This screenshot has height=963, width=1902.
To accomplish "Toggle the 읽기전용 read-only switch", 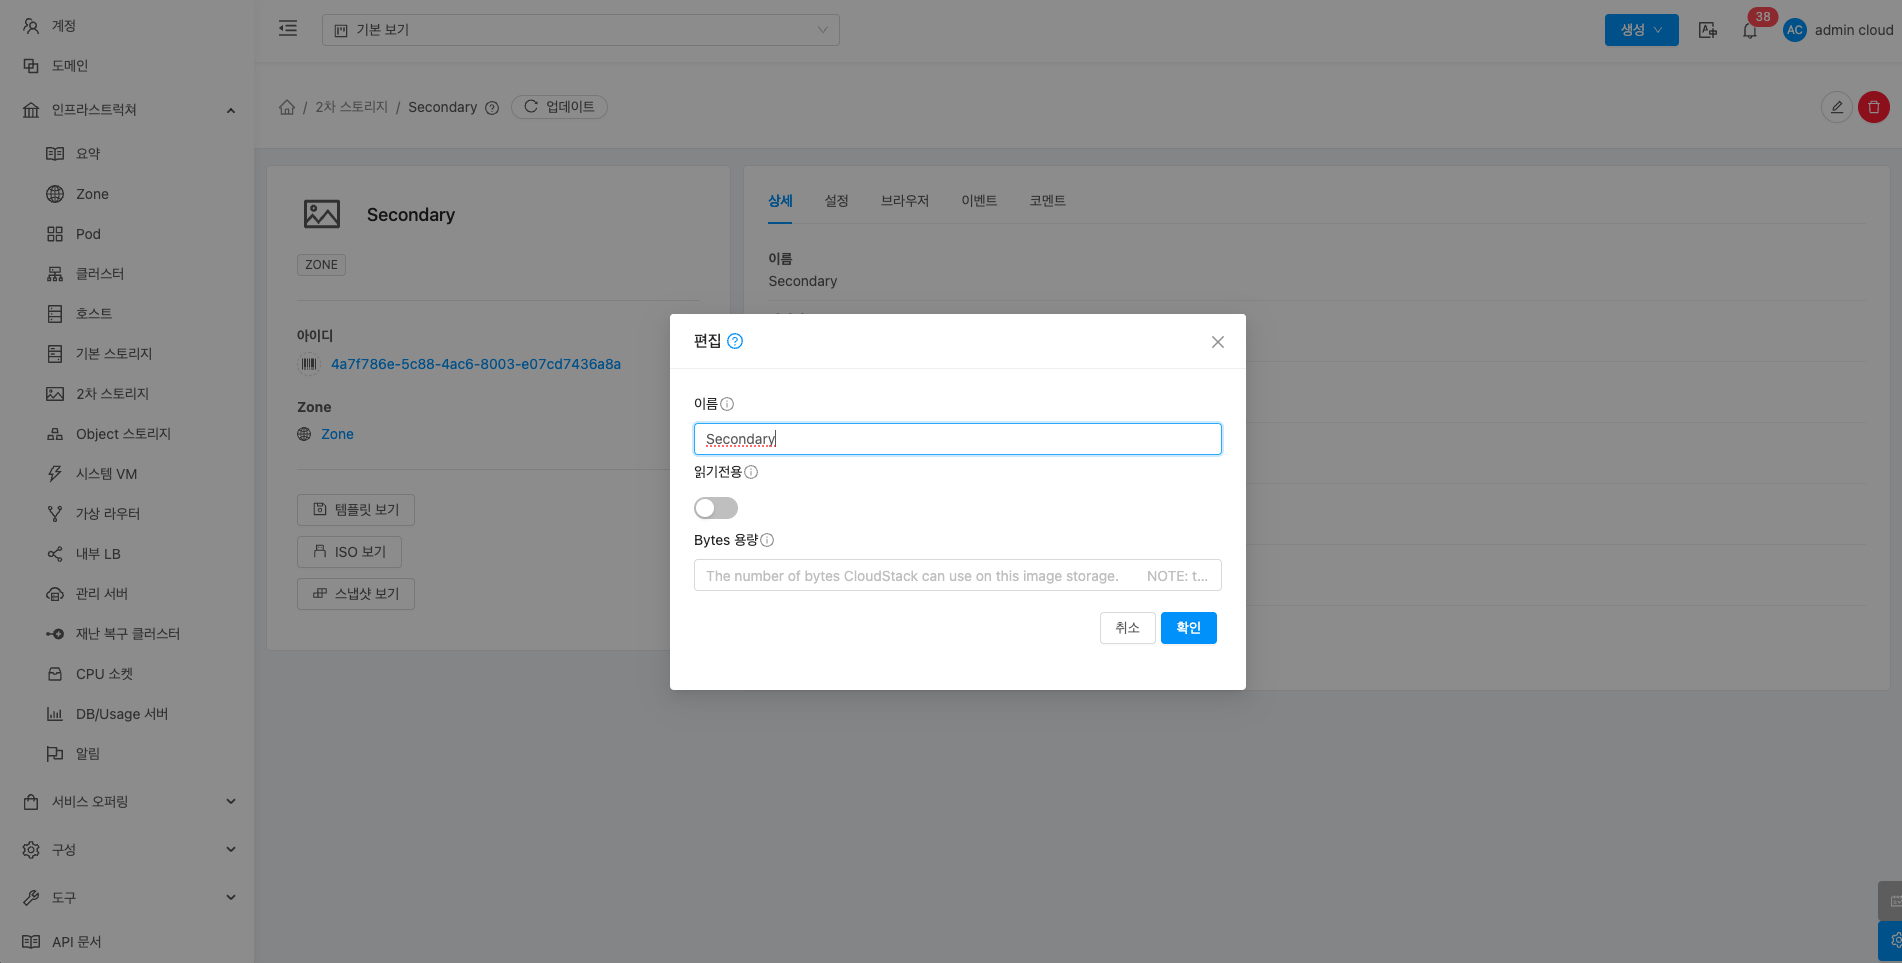I will click(x=716, y=508).
